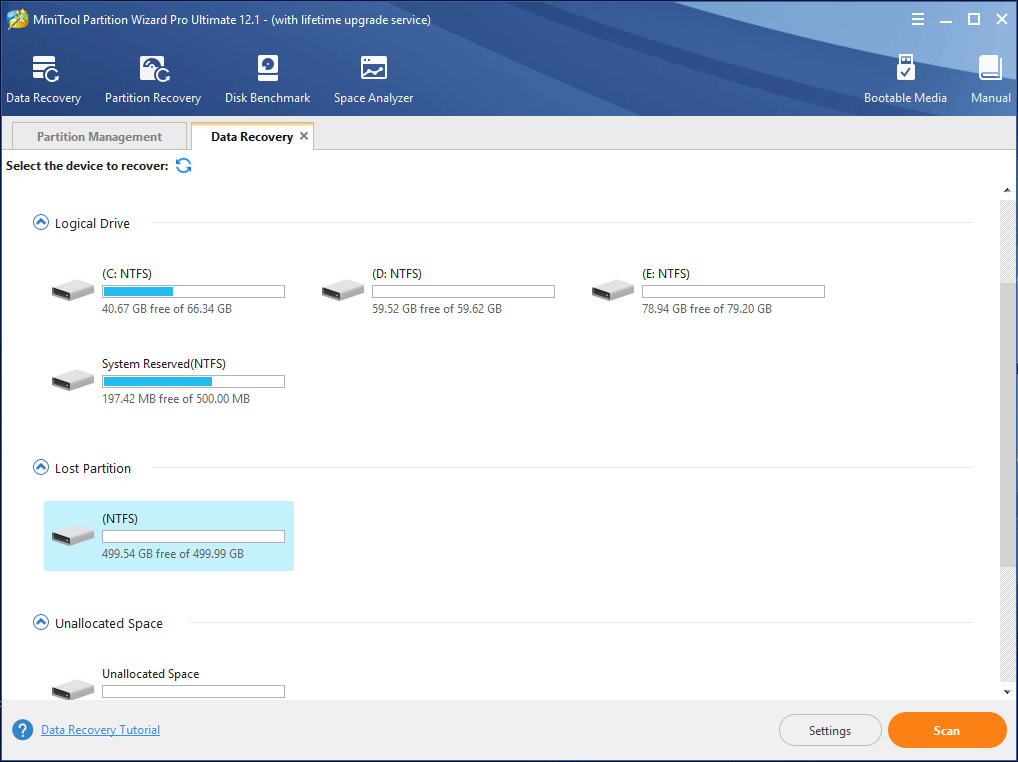Screen dimensions: 1018x762
Task: Click the scrollbar down arrow
Action: (x=1007, y=692)
